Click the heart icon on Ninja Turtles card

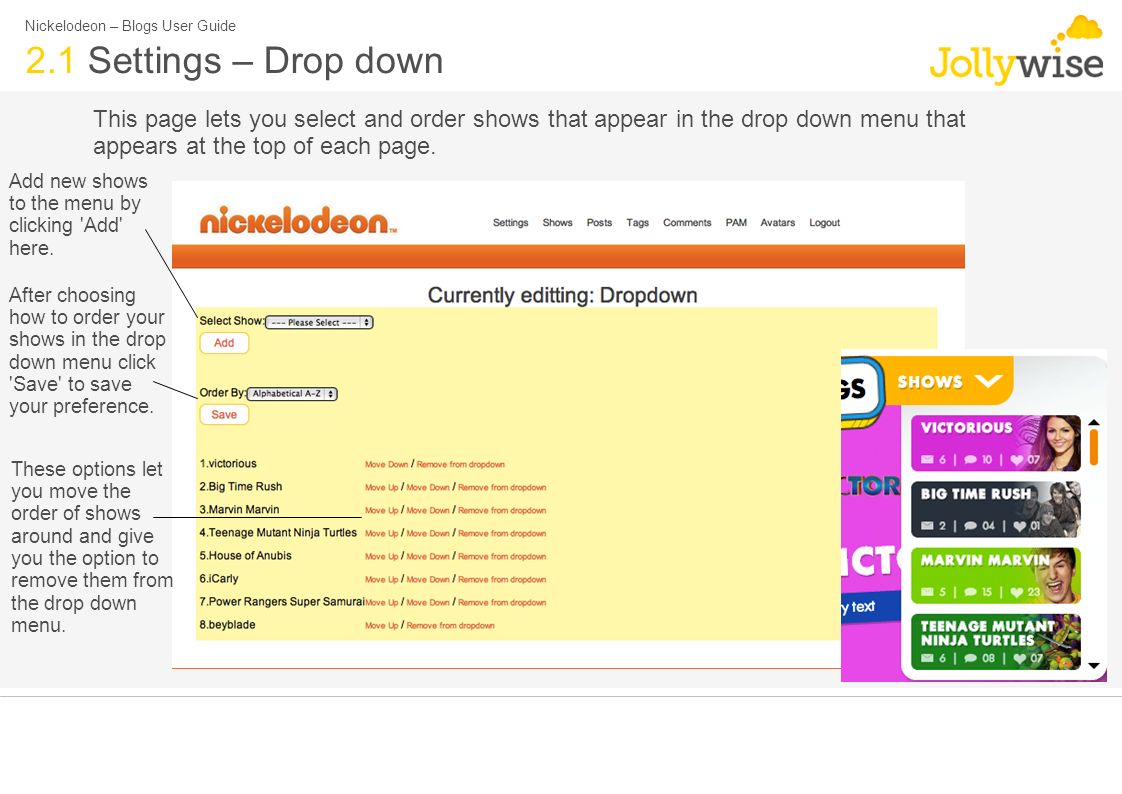(1020, 658)
